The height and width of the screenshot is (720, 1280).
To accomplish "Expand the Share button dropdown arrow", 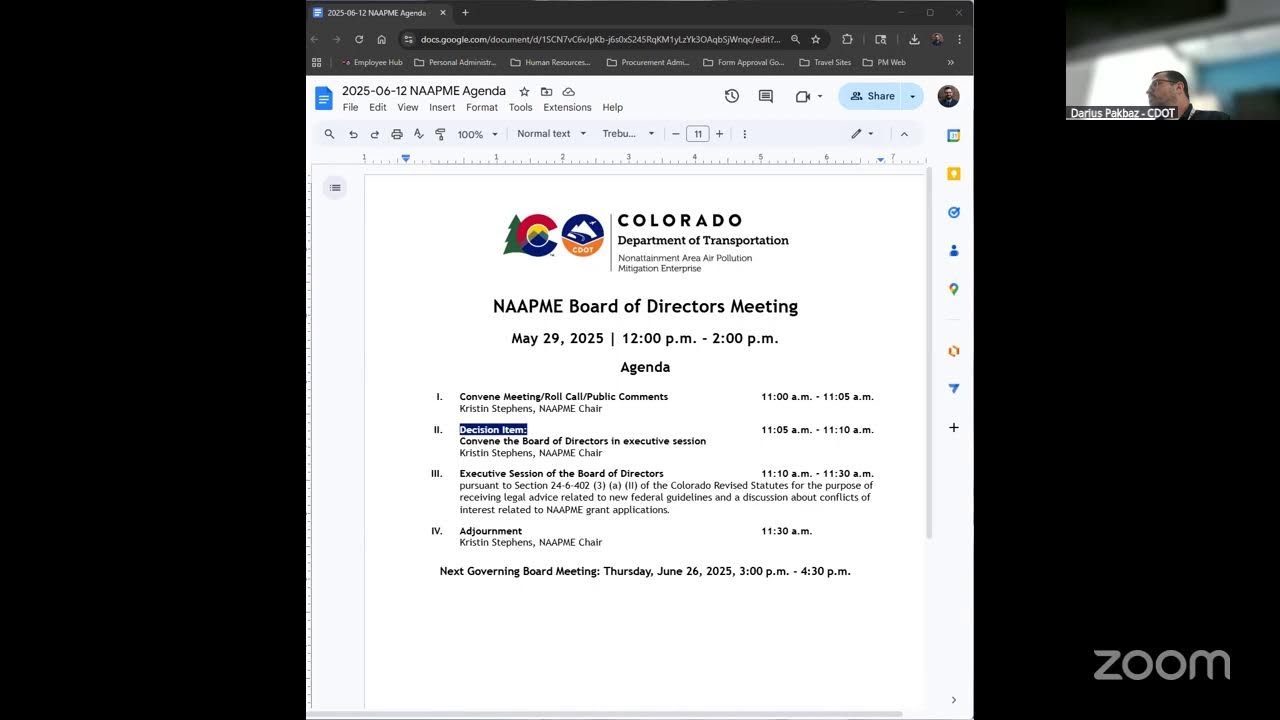I will click(x=912, y=96).
